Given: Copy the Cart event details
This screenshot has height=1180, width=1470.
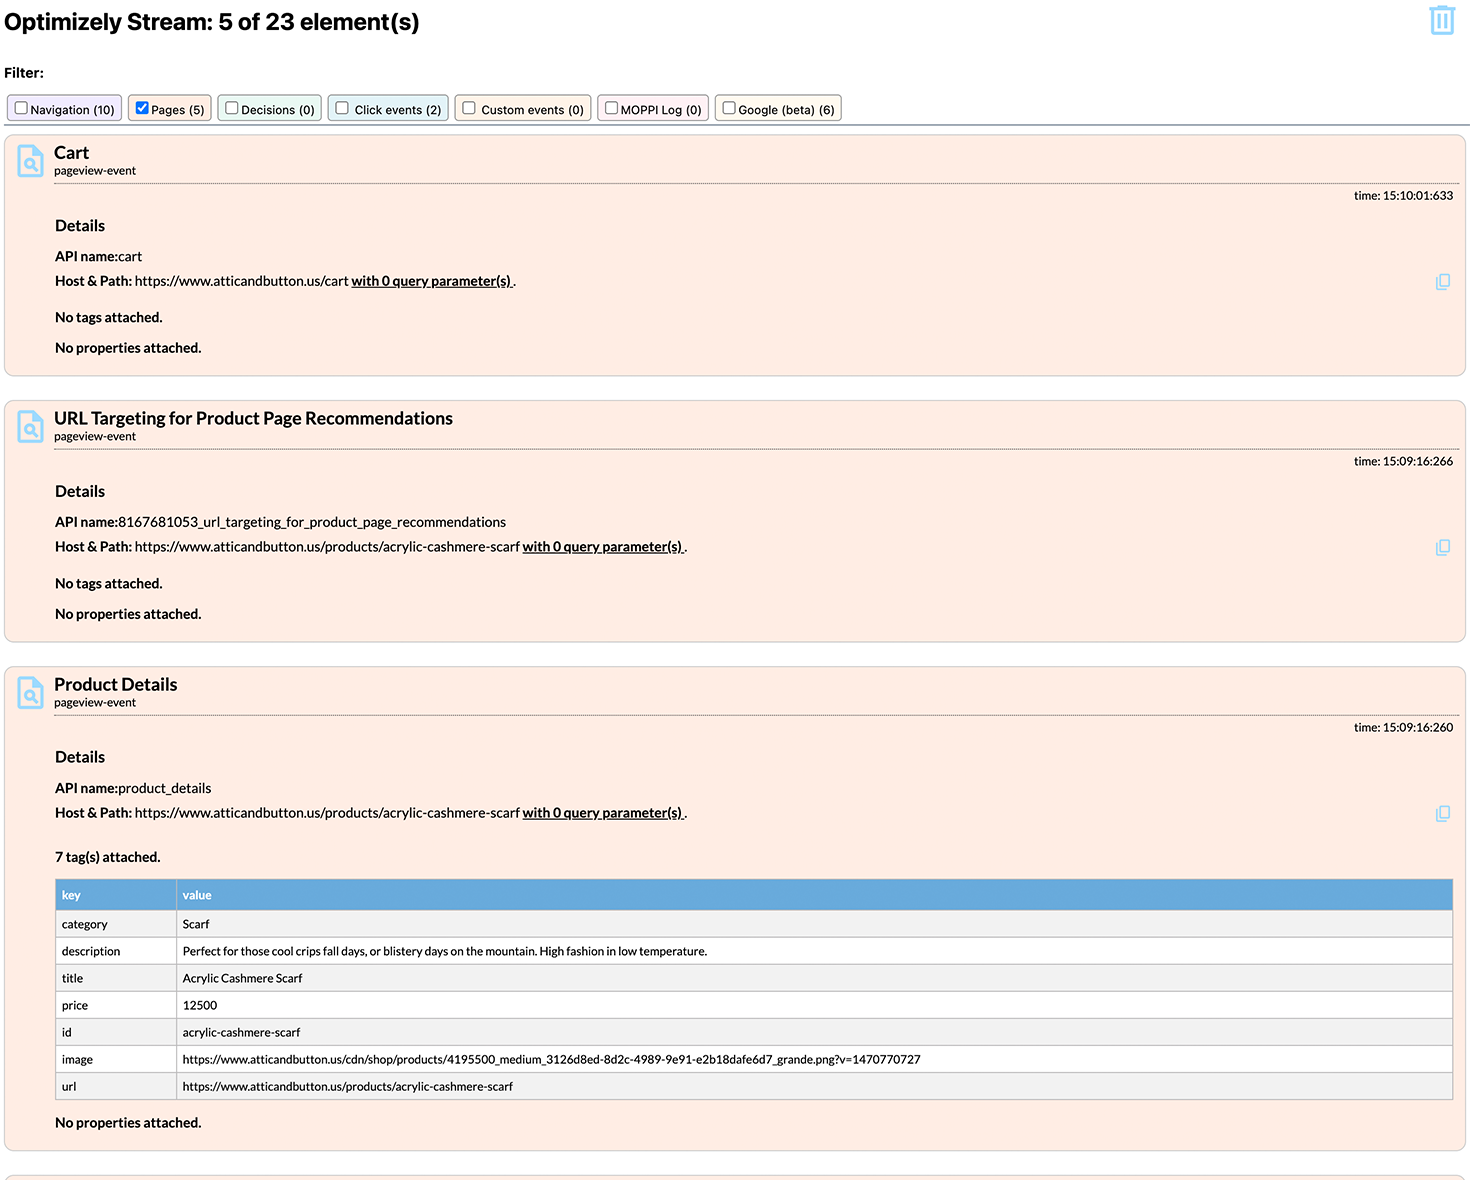Looking at the screenshot, I should 1442,282.
